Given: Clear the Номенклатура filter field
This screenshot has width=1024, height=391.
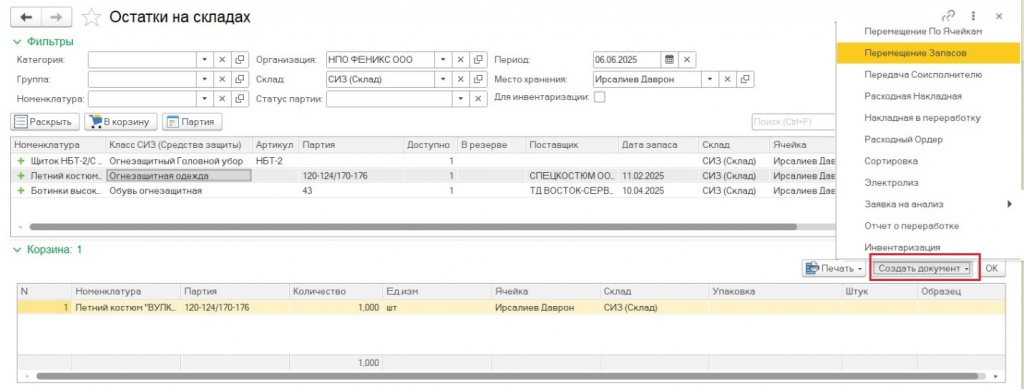Looking at the screenshot, I should [222, 99].
